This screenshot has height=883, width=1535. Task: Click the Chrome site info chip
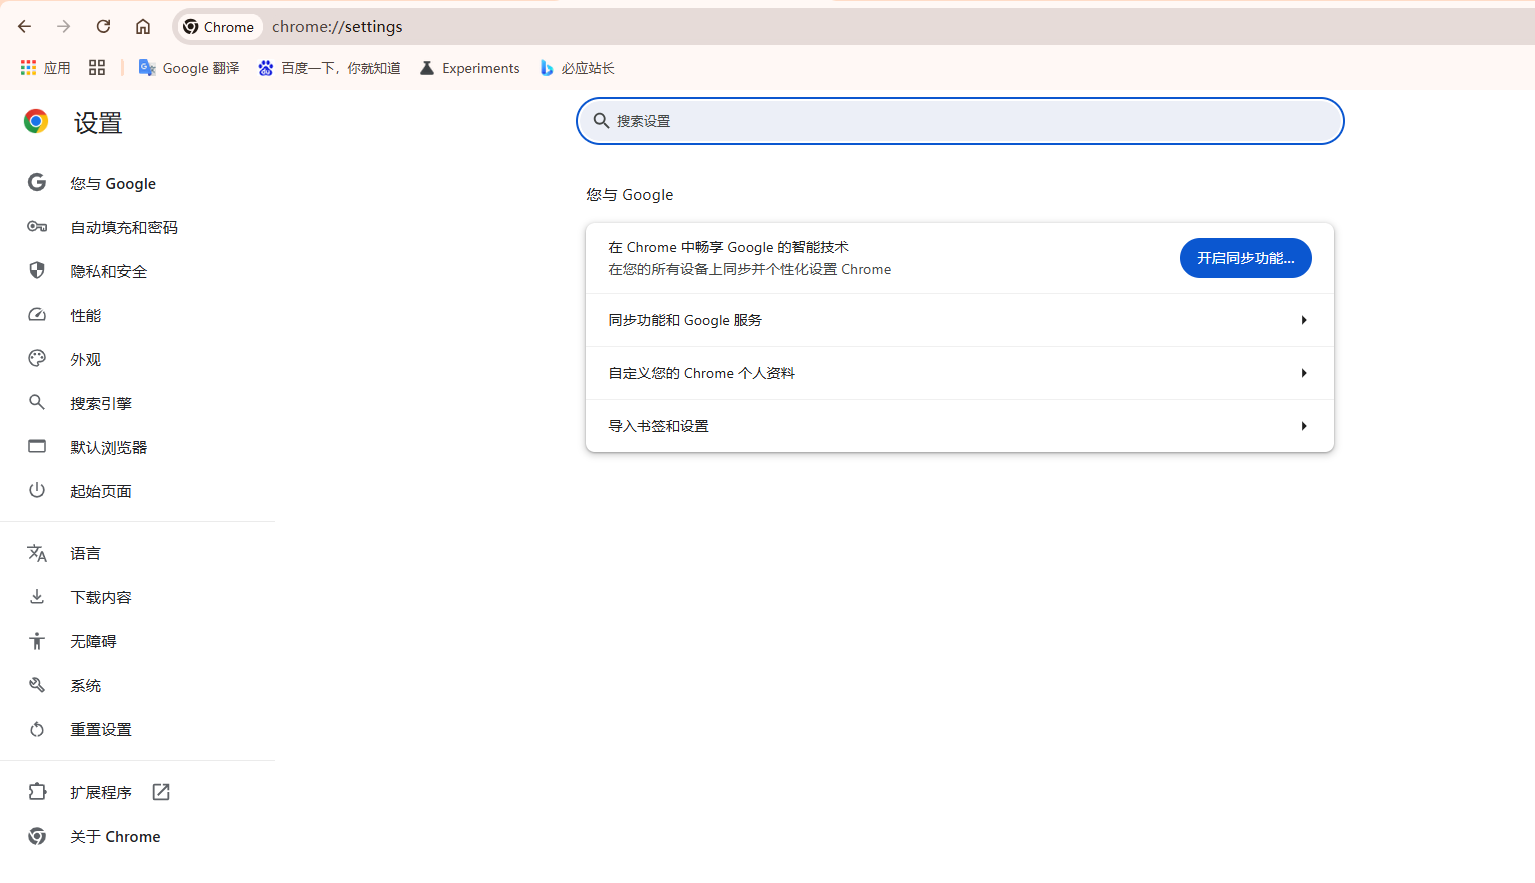click(x=219, y=27)
